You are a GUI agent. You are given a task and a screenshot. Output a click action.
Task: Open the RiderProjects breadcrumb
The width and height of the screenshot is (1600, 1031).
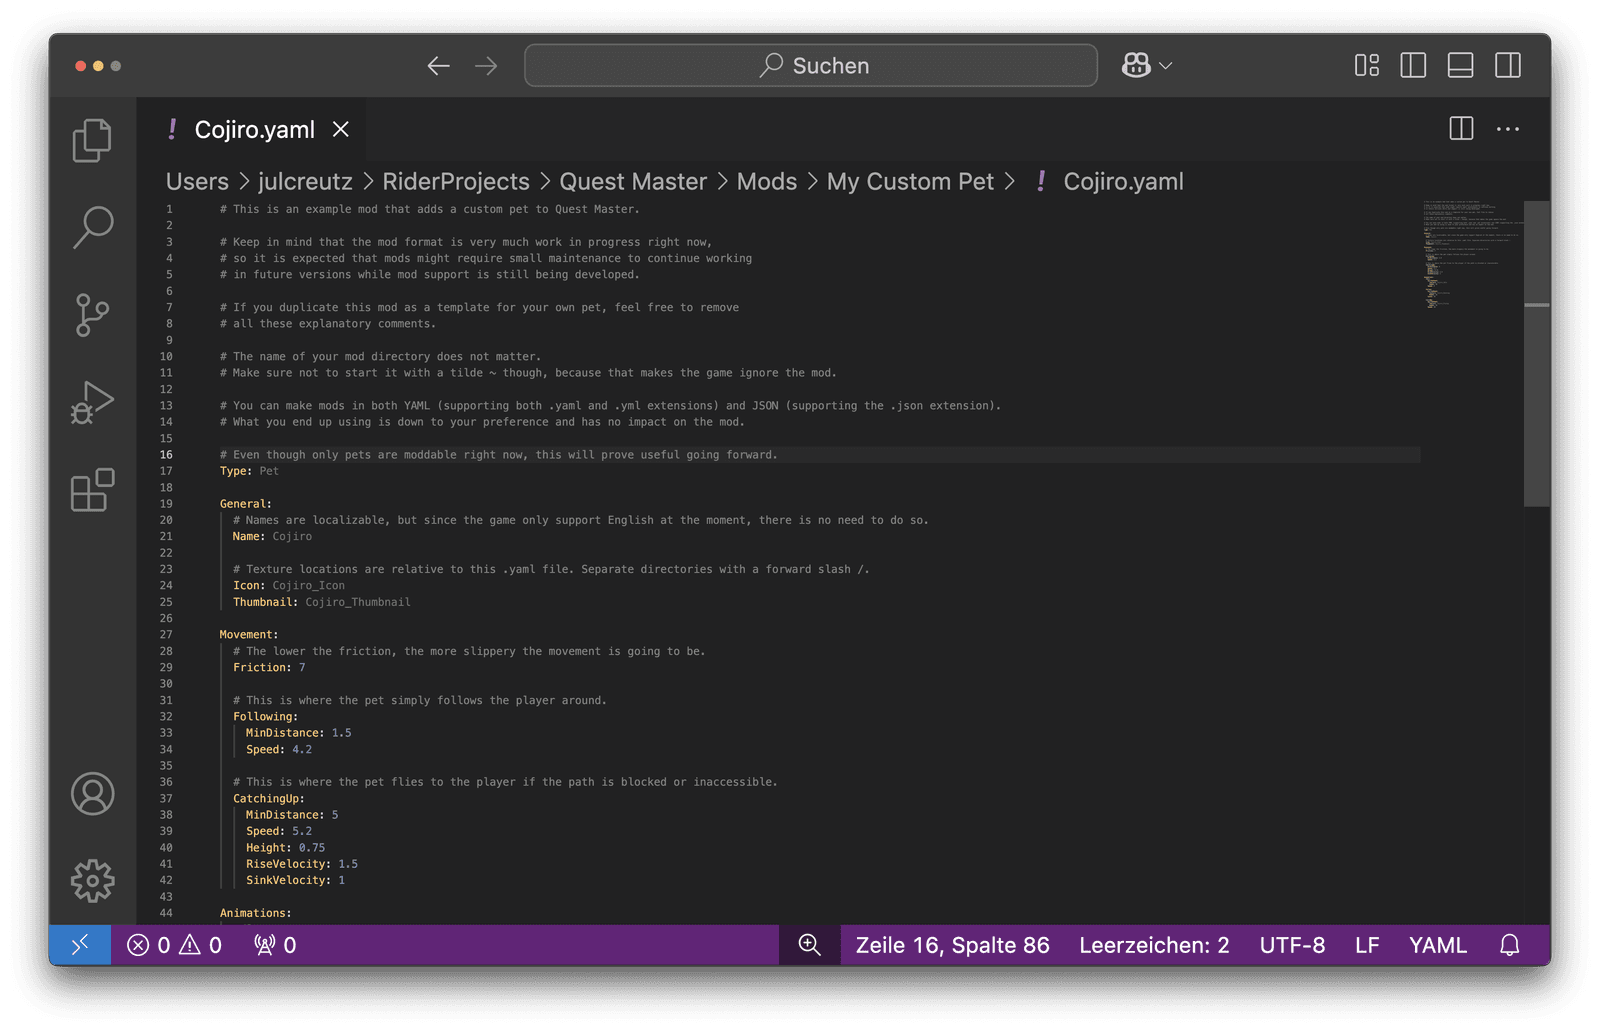click(x=456, y=182)
